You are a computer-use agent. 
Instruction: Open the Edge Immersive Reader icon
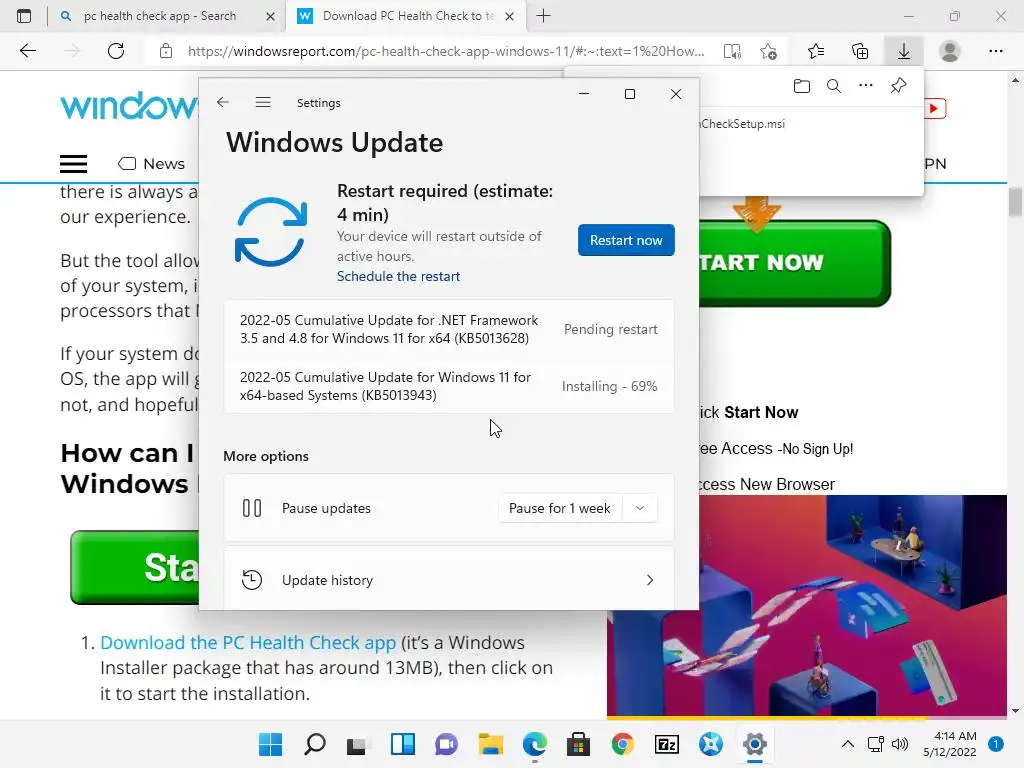(732, 51)
